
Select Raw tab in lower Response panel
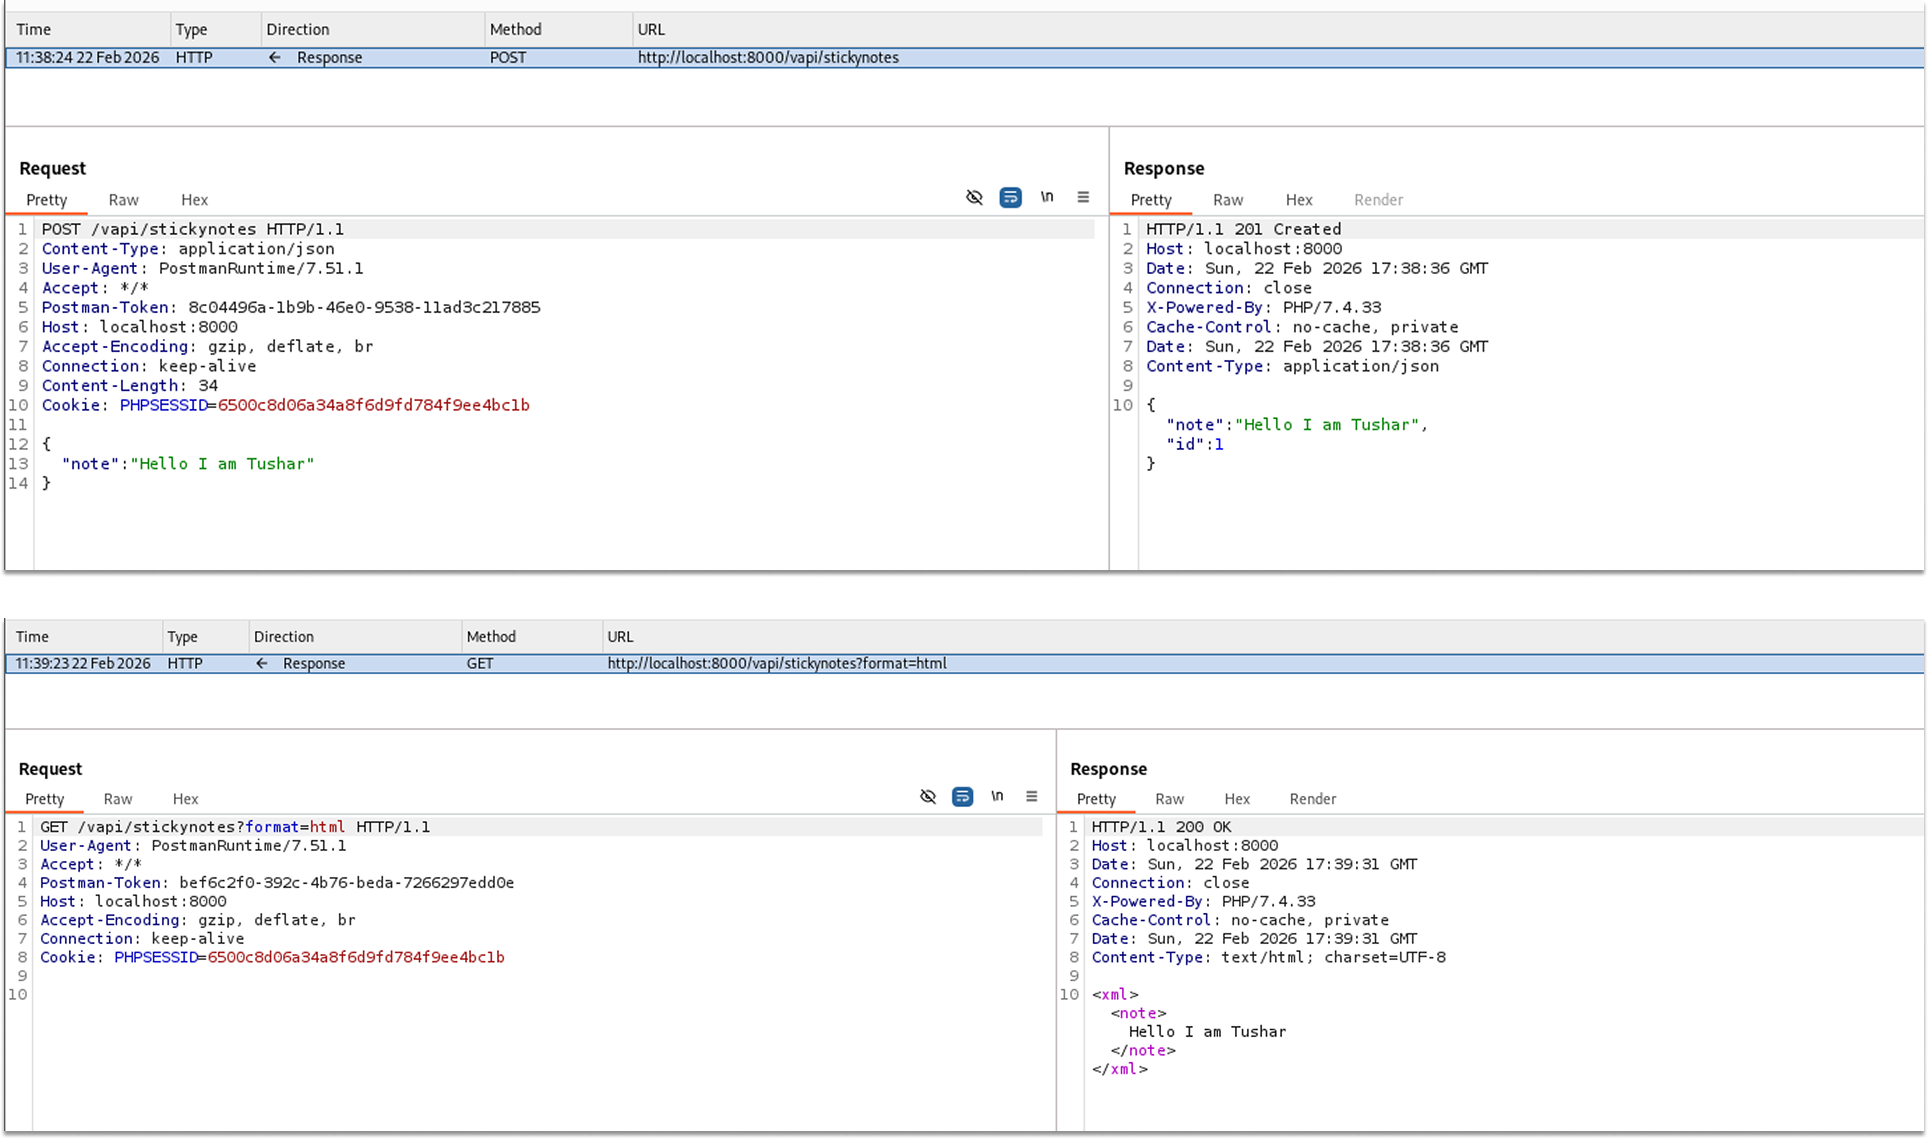point(1169,799)
